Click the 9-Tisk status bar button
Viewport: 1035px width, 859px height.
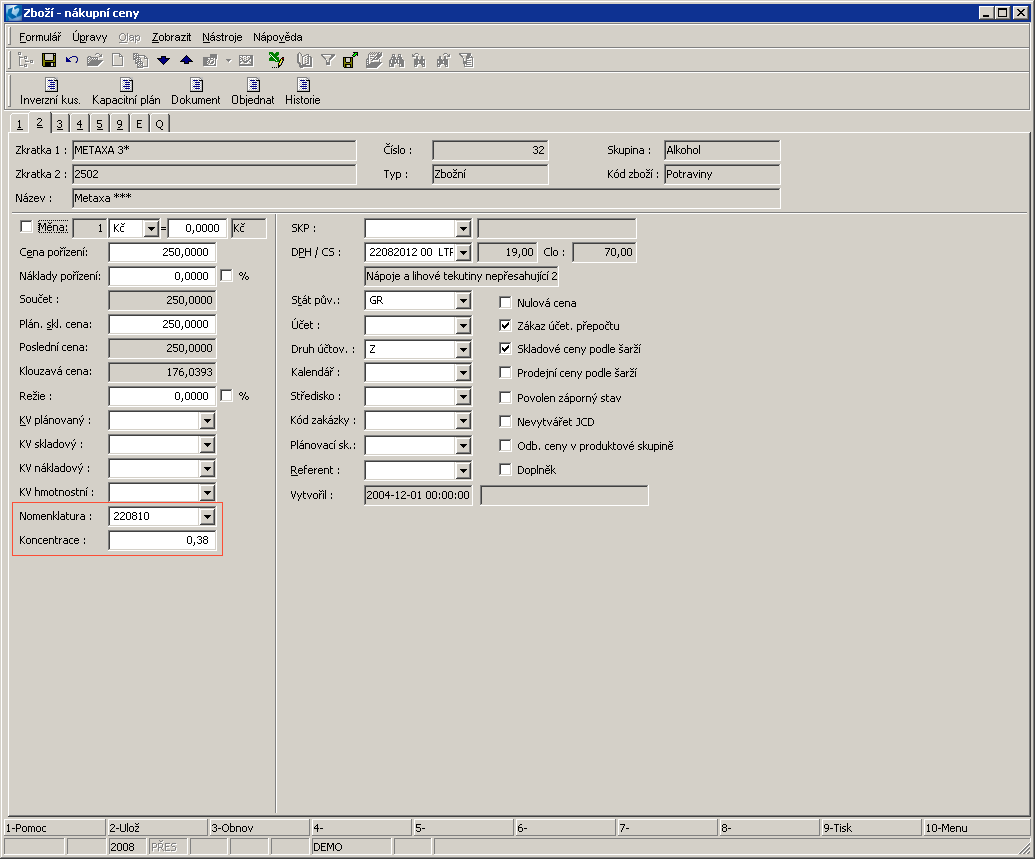point(870,828)
